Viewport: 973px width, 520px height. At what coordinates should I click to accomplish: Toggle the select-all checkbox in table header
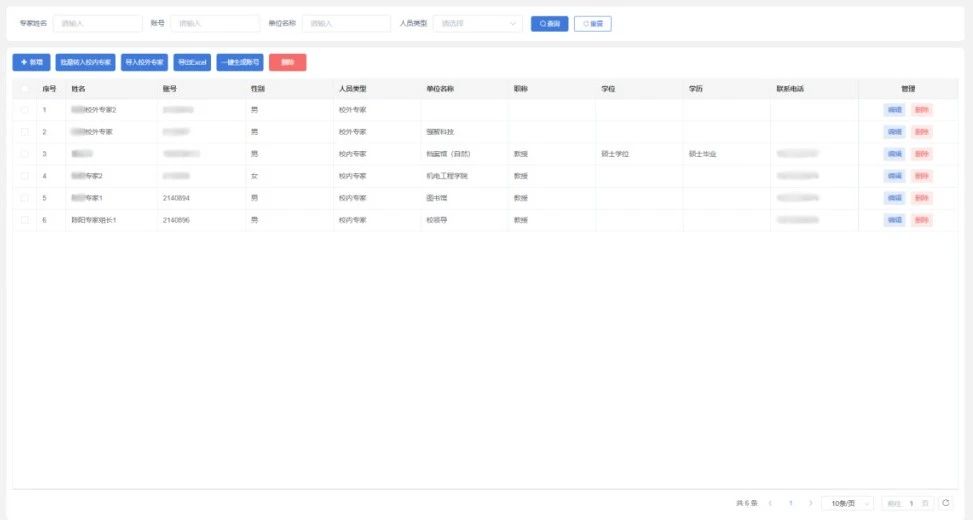[x=24, y=89]
